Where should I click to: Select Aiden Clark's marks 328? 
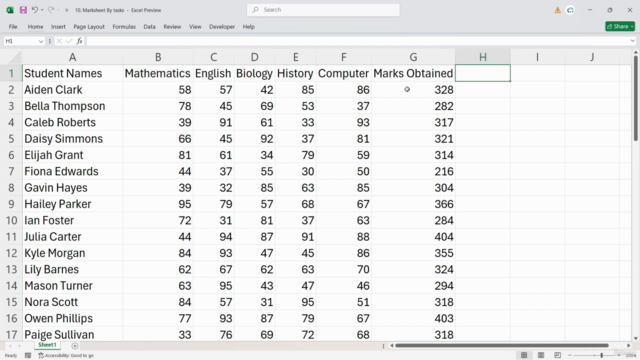413,89
